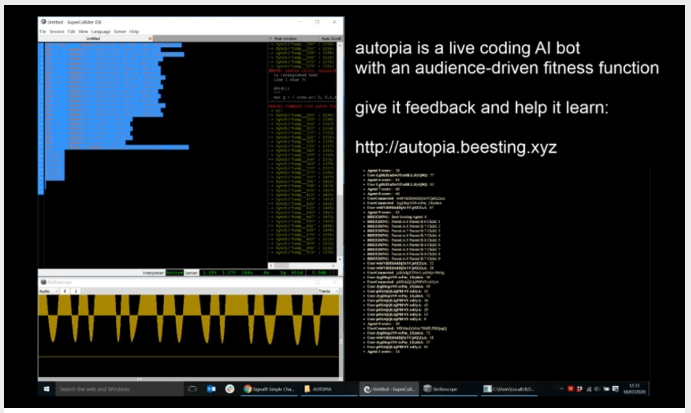Open the Session menu
This screenshot has height=413, width=691.
pyautogui.click(x=57, y=32)
